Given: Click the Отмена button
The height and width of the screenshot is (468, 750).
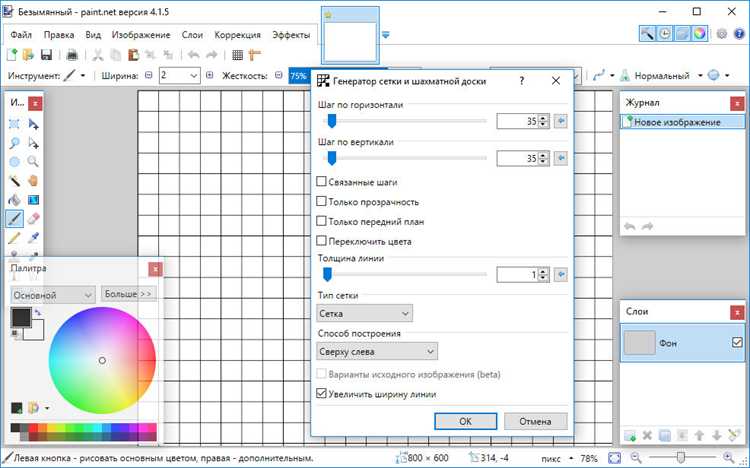Looking at the screenshot, I should tap(535, 421).
